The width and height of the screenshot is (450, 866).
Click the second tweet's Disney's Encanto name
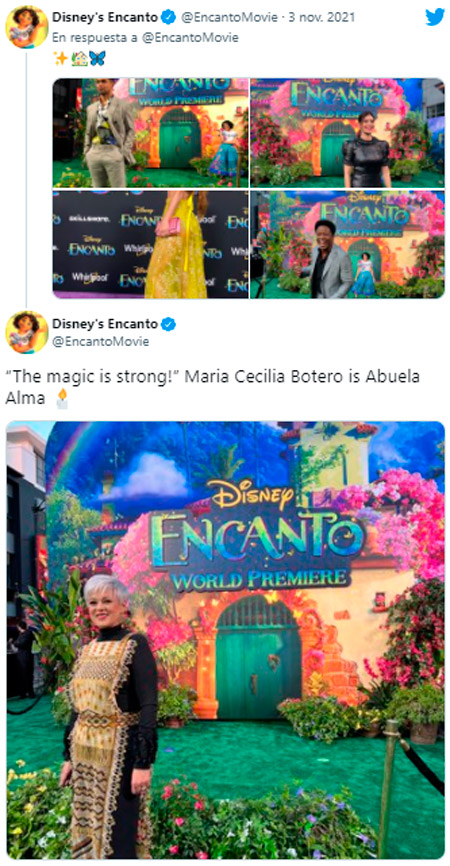pos(105,324)
